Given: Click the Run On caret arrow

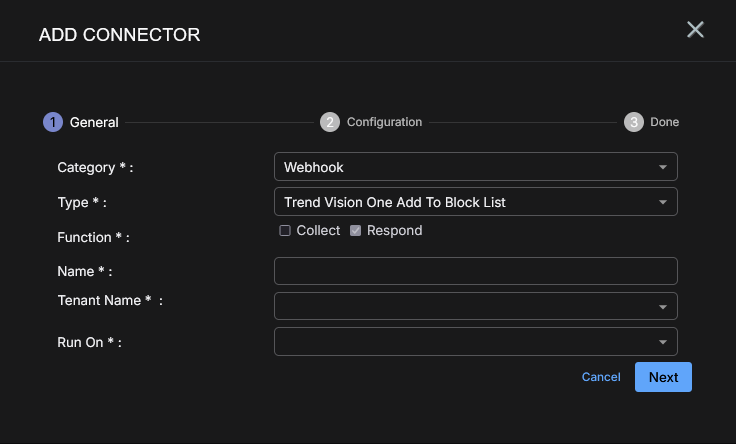Looking at the screenshot, I should (662, 342).
